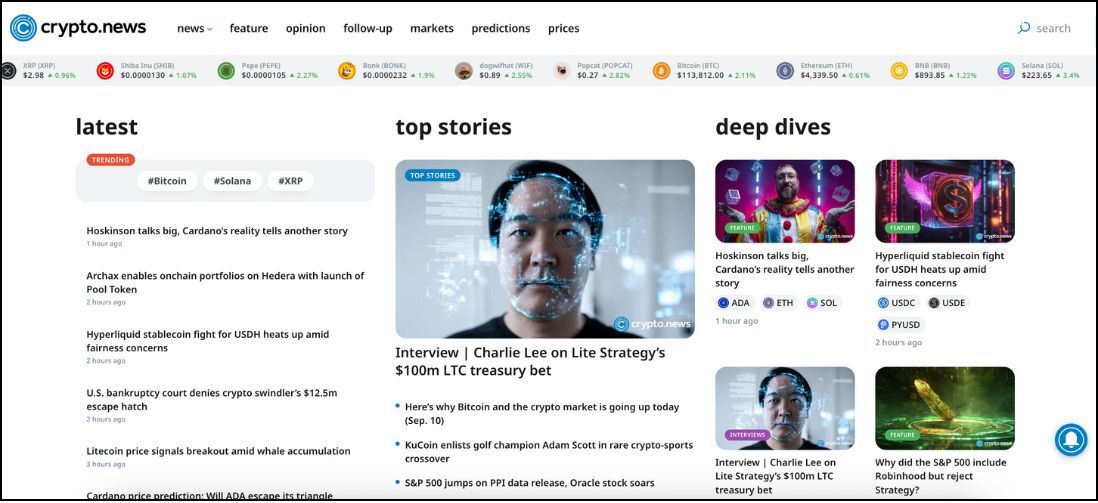Click the Ethereum price $4,339.50 in ticker
This screenshot has height=503, width=1098.
[819, 75]
